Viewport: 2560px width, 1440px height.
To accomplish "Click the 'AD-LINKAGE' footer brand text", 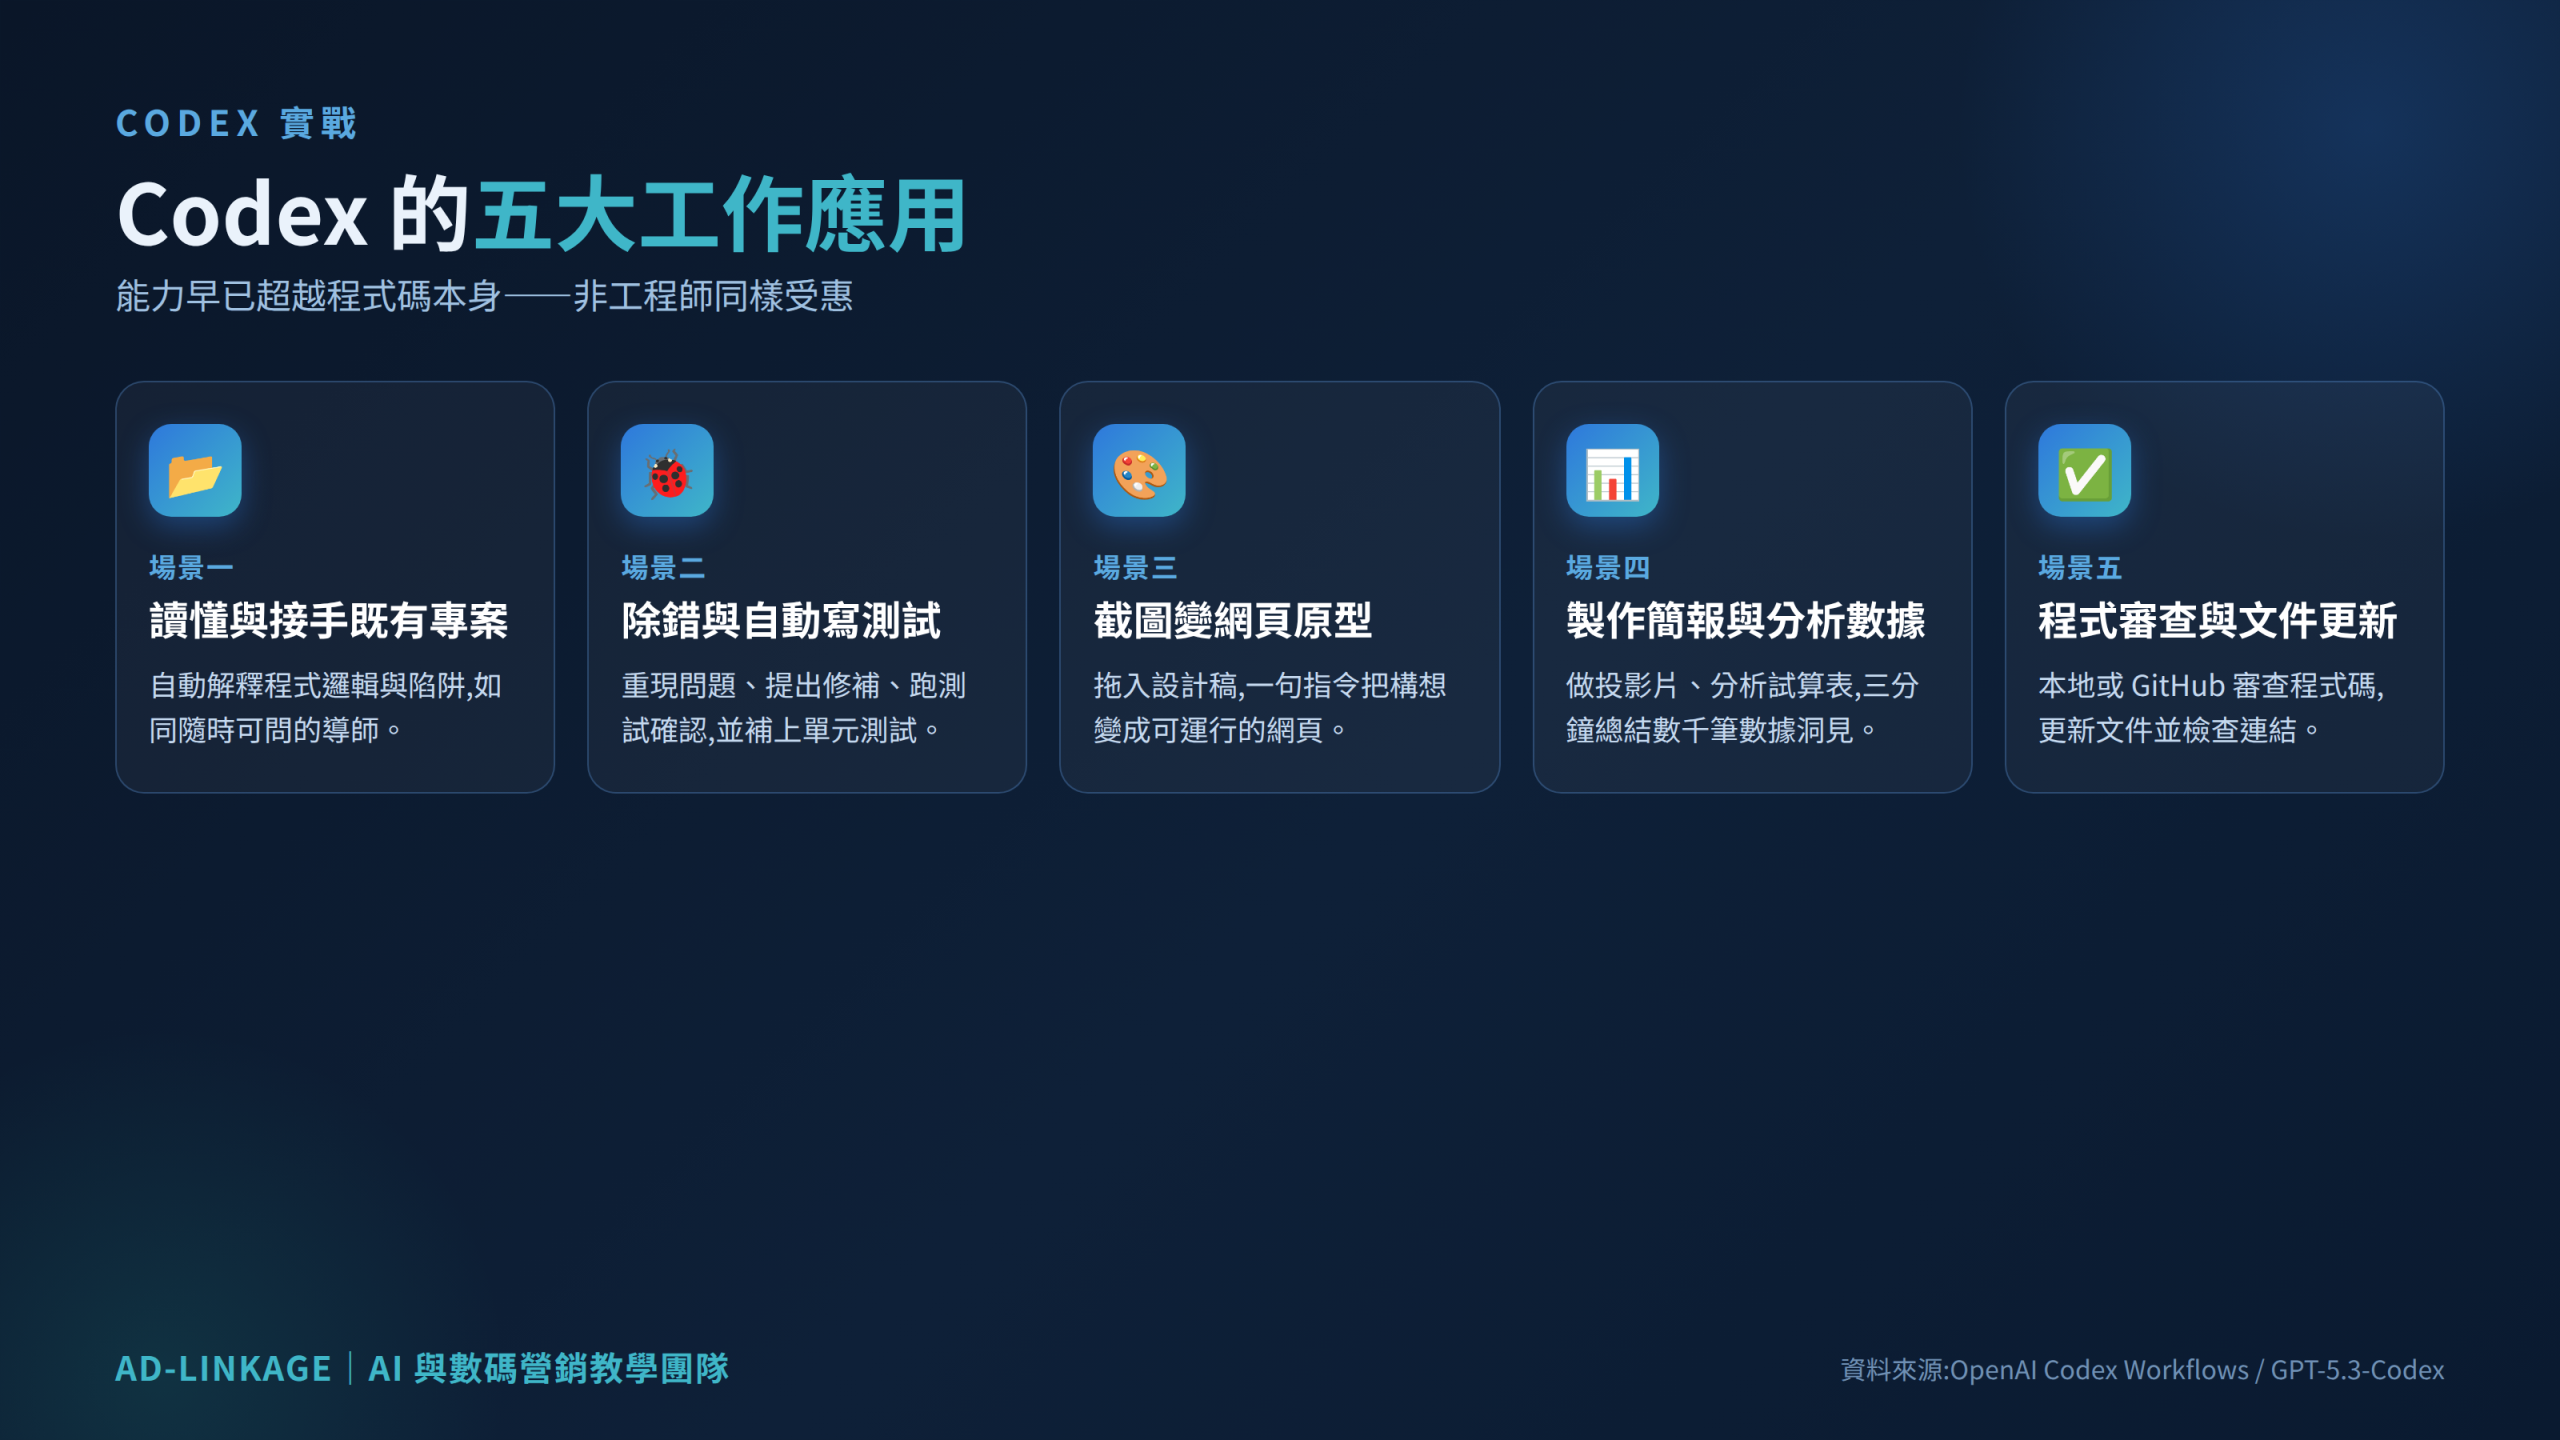I will [x=223, y=1369].
